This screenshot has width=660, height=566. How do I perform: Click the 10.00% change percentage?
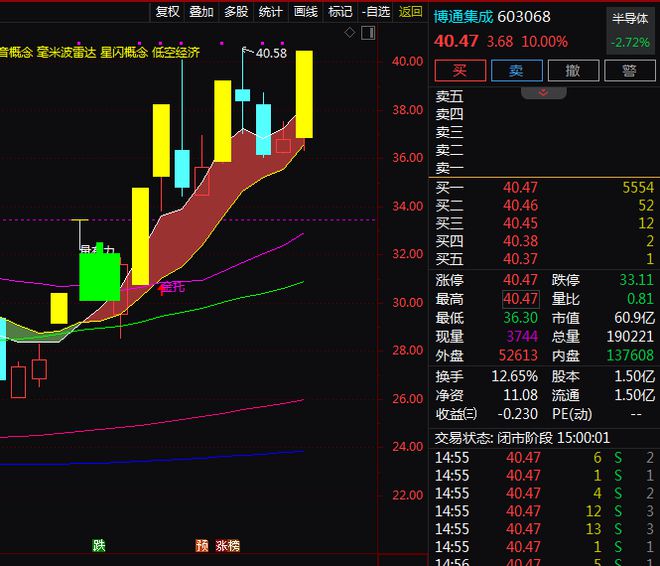point(545,42)
